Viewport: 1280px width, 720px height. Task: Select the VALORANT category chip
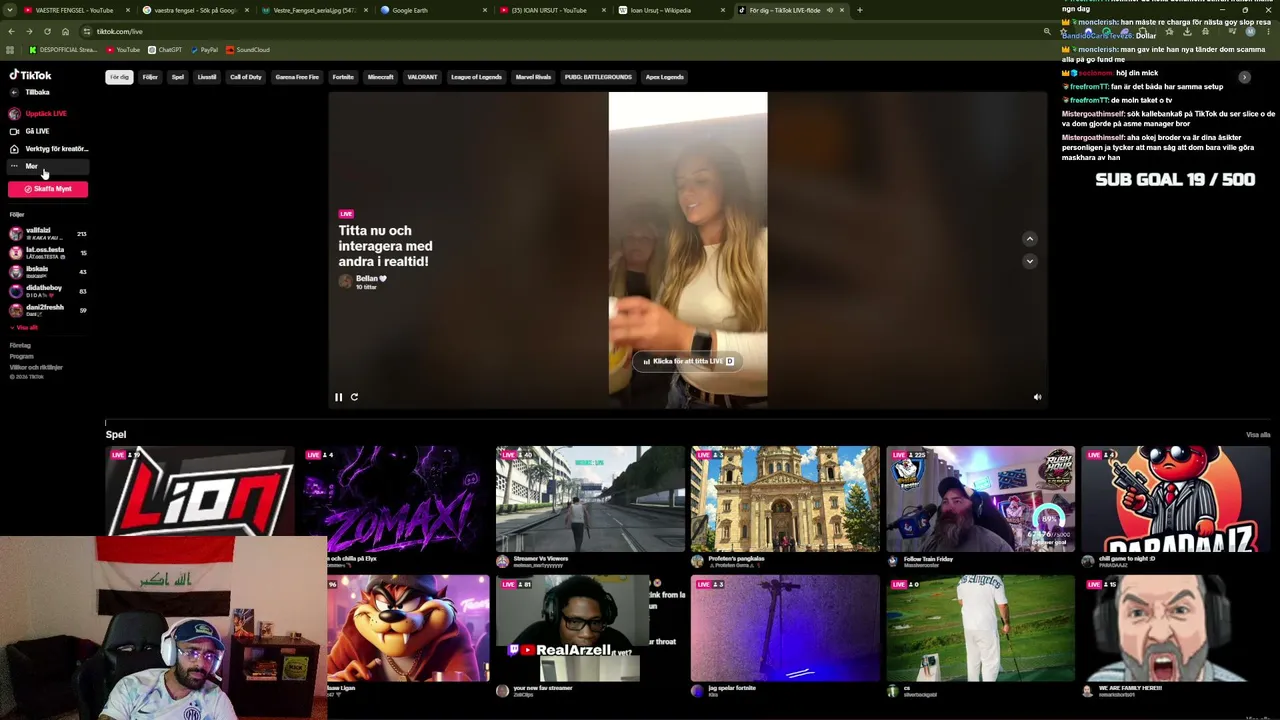point(422,77)
